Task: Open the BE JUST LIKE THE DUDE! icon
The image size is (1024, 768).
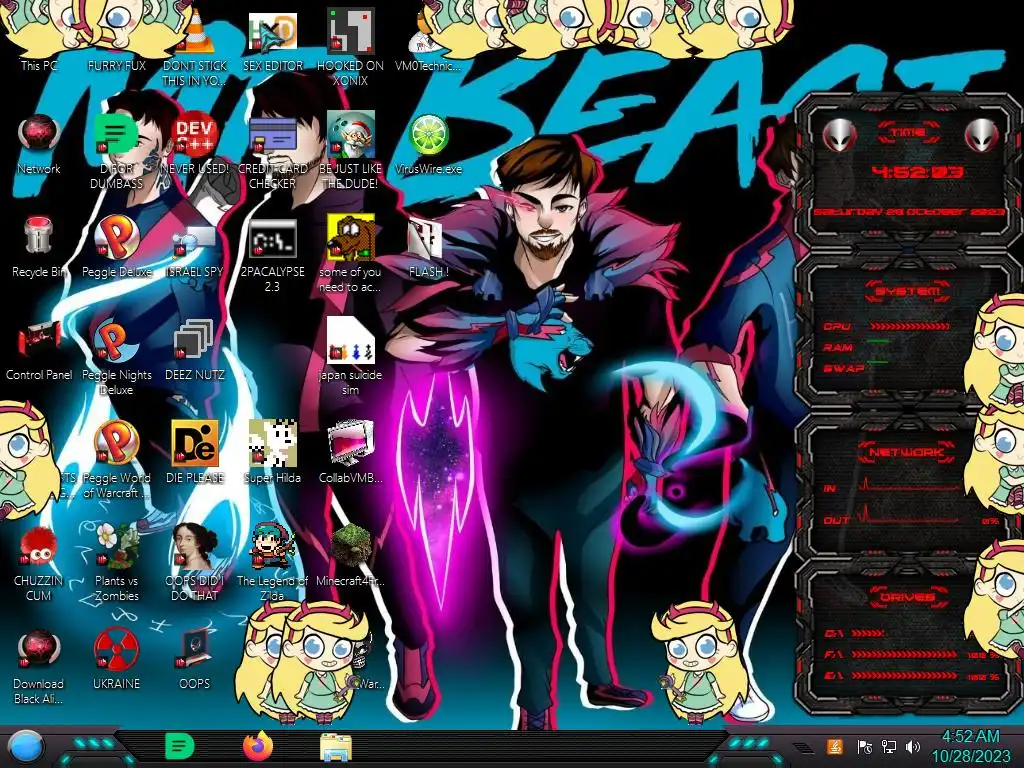Action: (351, 135)
